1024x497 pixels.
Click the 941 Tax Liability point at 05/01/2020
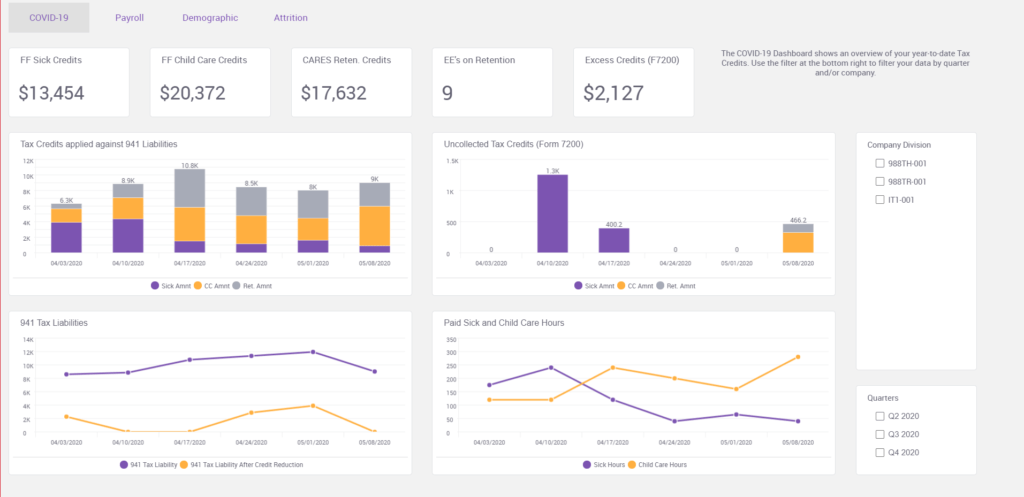tap(313, 352)
